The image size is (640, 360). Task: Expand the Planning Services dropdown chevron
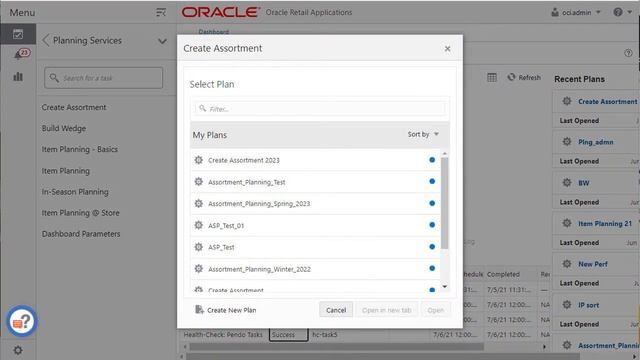162,41
